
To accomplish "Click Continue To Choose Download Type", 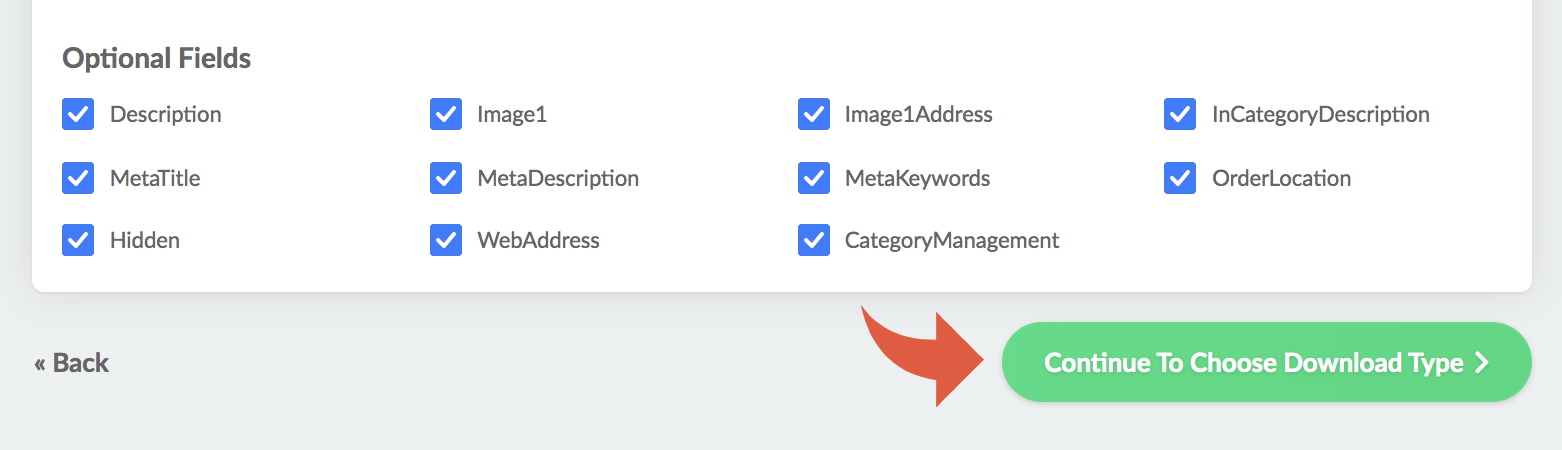I will (x=1267, y=362).
